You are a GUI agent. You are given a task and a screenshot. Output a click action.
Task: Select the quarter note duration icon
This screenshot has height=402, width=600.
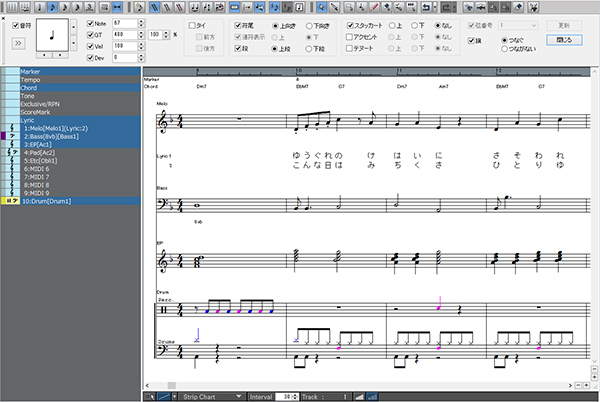(x=39, y=7)
